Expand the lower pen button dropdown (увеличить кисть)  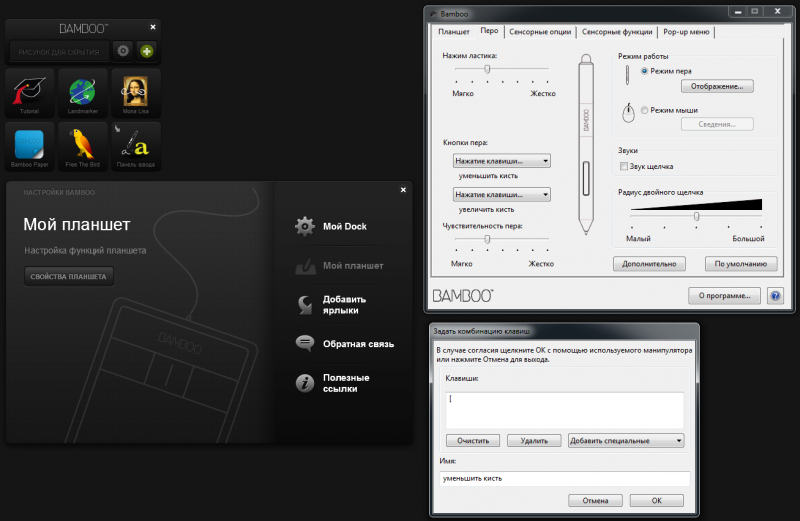coord(502,194)
